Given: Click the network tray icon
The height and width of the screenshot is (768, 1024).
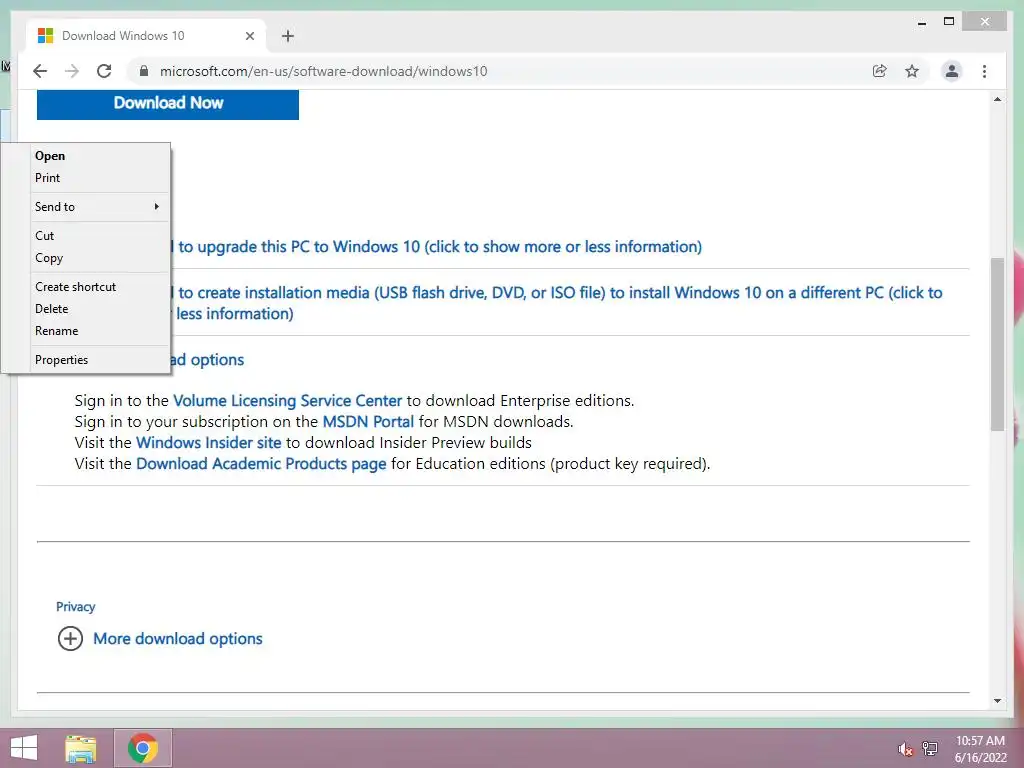Looking at the screenshot, I should coord(930,748).
